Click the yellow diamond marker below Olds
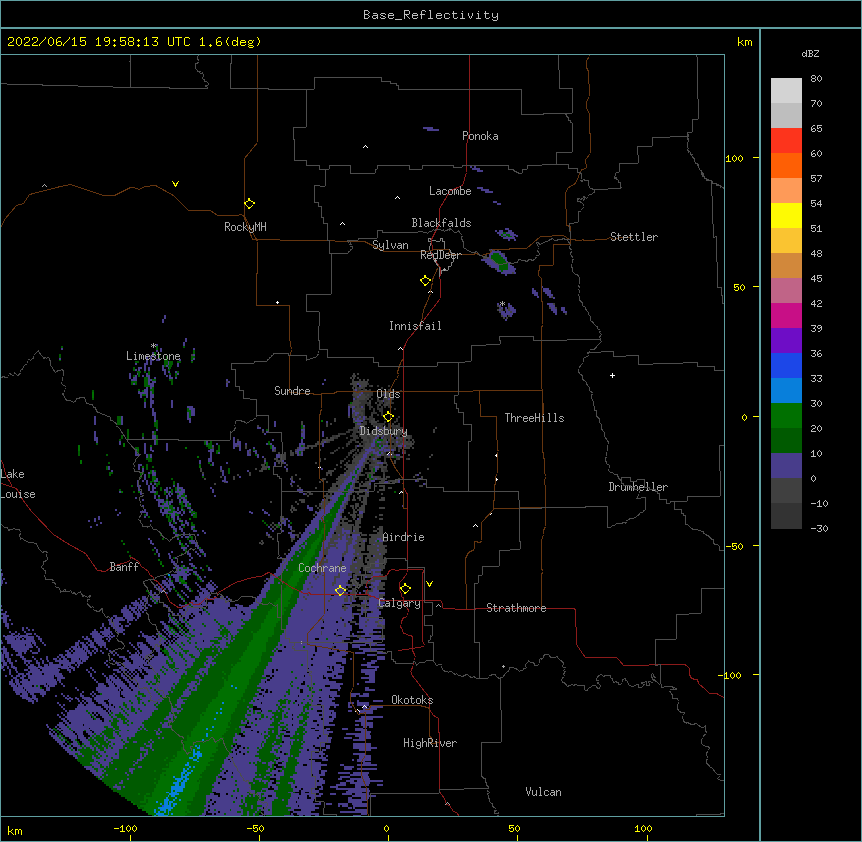The height and width of the screenshot is (842, 862). click(388, 416)
